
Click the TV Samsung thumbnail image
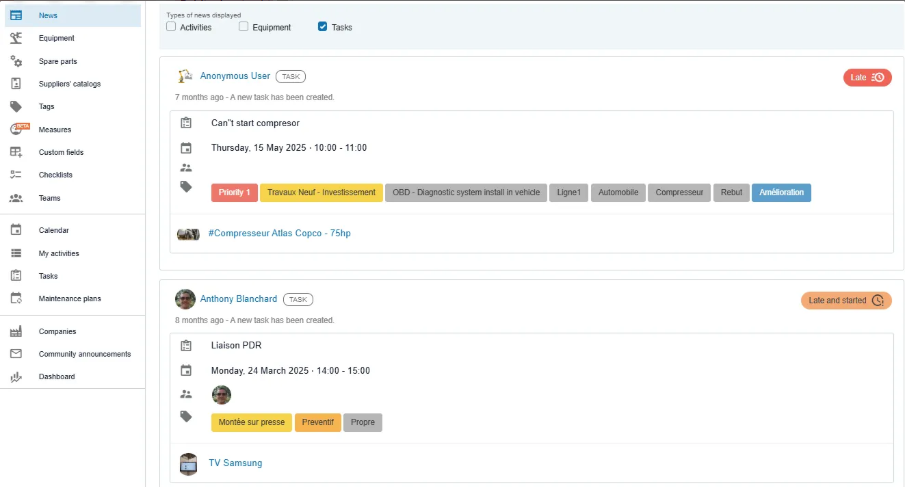click(x=188, y=464)
